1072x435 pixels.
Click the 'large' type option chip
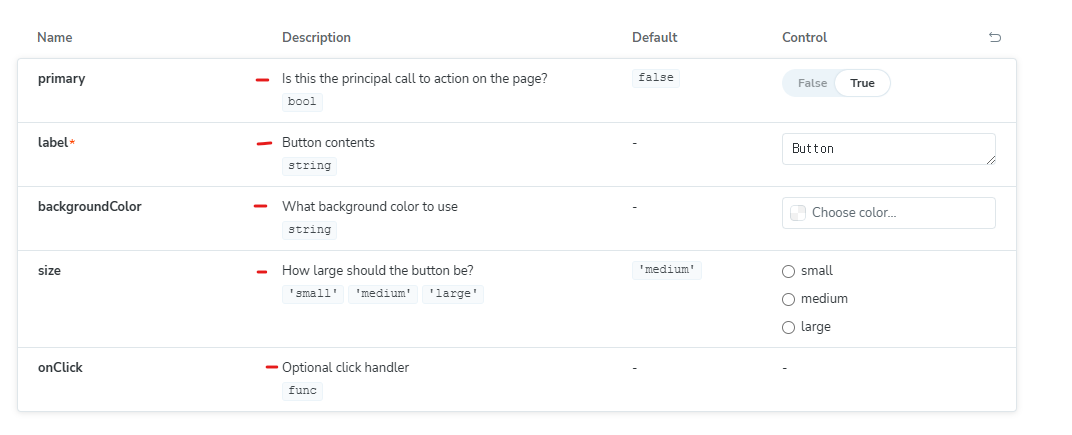[453, 295]
